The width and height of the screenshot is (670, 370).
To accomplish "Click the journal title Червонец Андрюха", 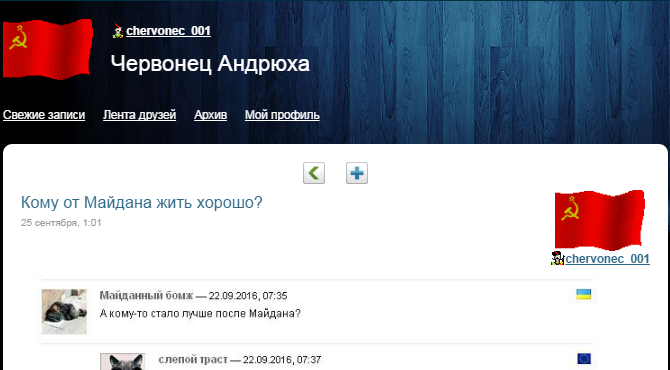I will [210, 64].
